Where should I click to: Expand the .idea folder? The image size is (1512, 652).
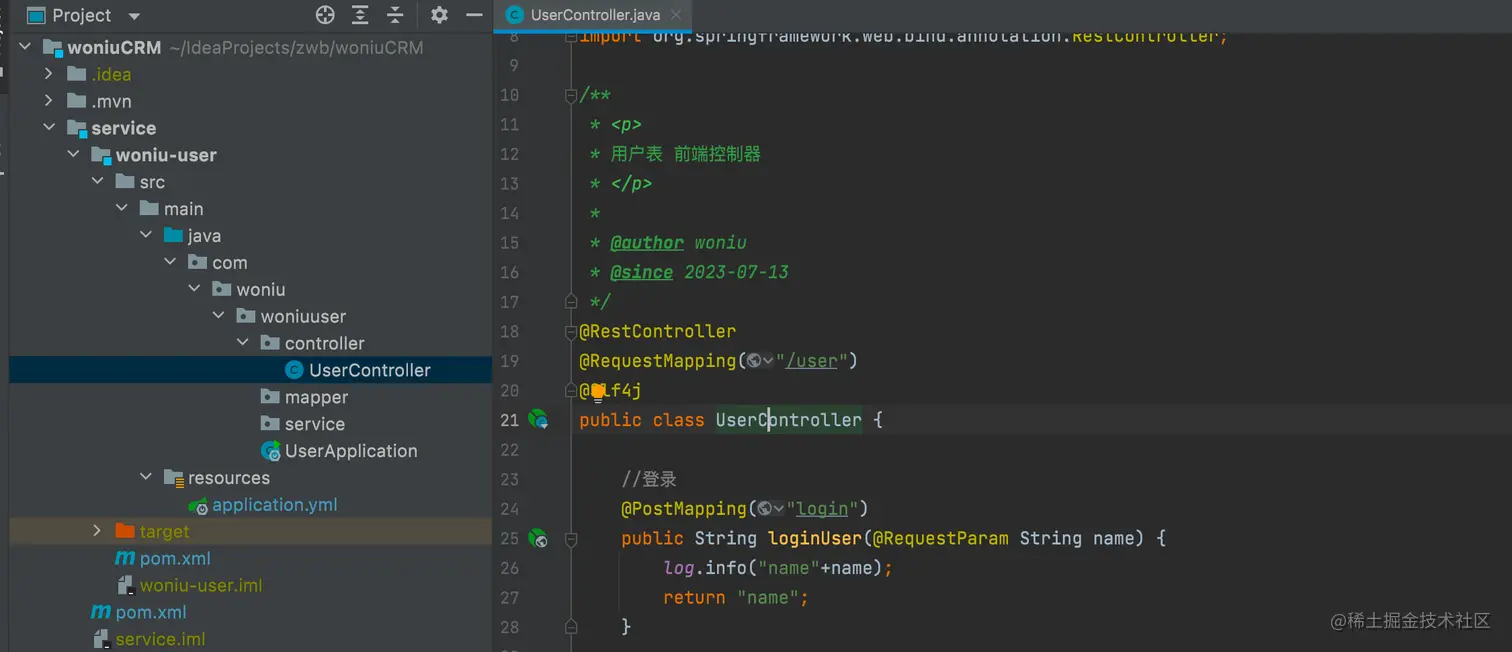pos(49,74)
